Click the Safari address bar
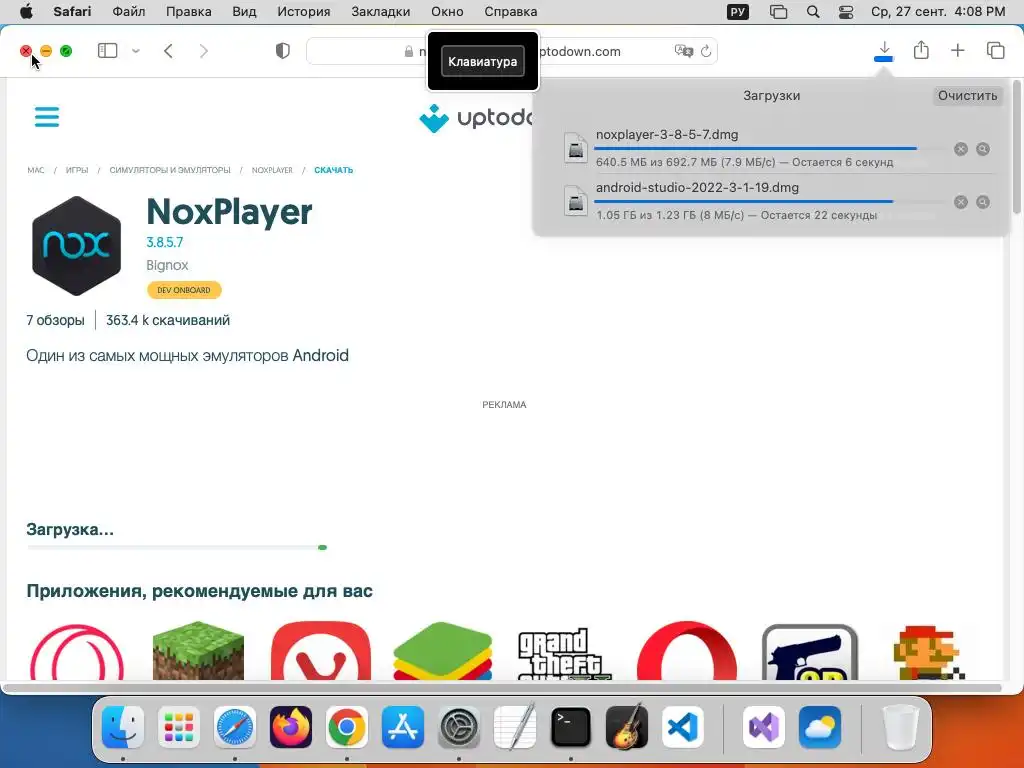 tap(511, 51)
